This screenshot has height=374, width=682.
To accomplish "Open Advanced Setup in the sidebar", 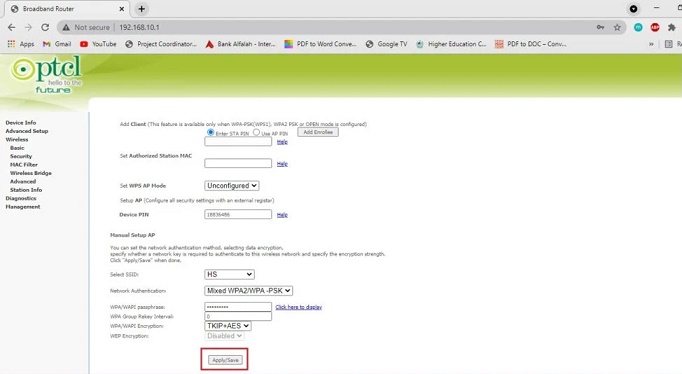I will 27,131.
